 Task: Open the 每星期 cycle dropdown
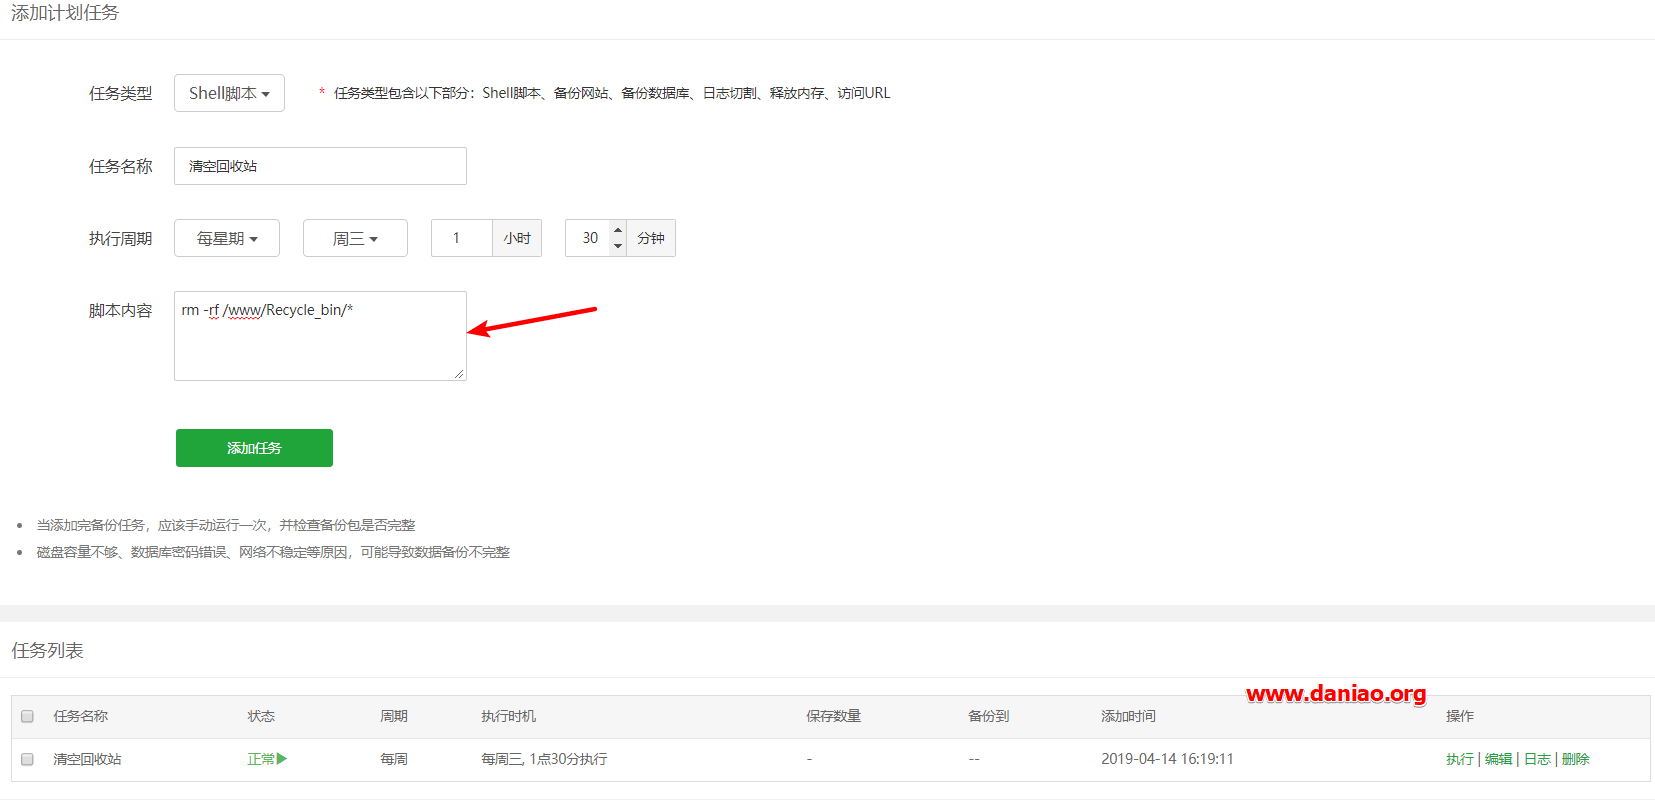pos(227,238)
